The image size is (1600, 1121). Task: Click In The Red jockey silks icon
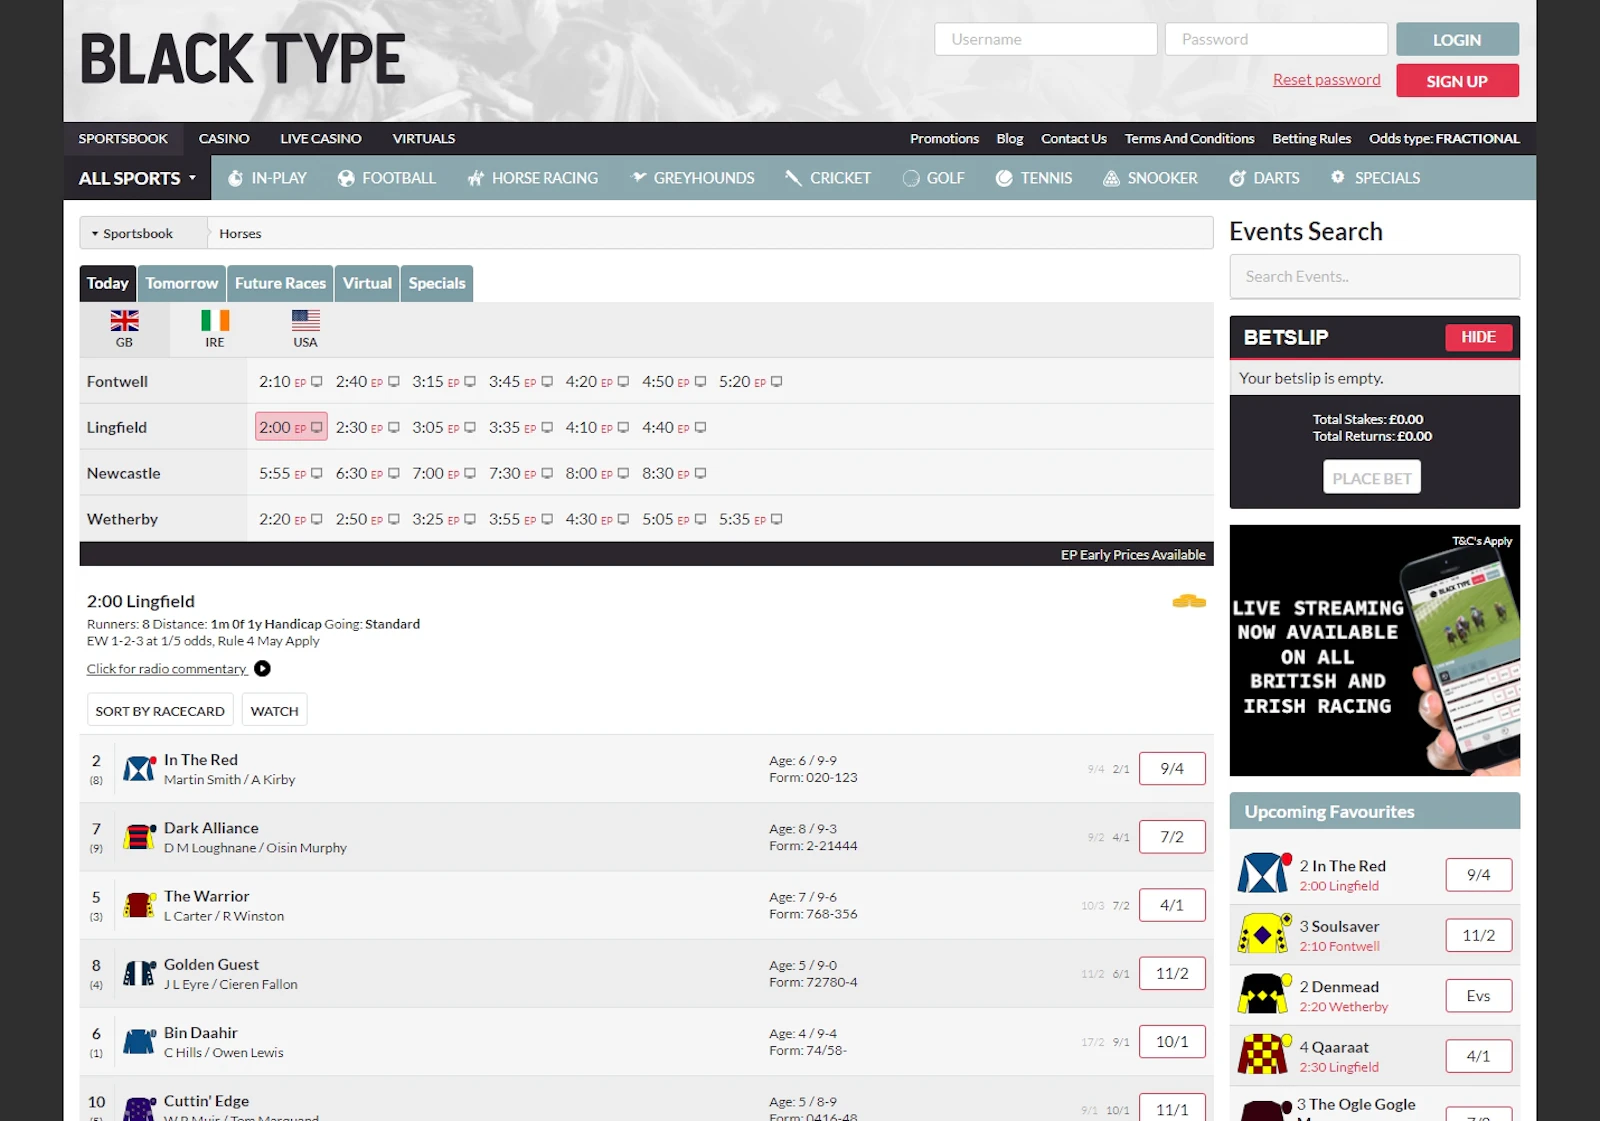(x=139, y=769)
